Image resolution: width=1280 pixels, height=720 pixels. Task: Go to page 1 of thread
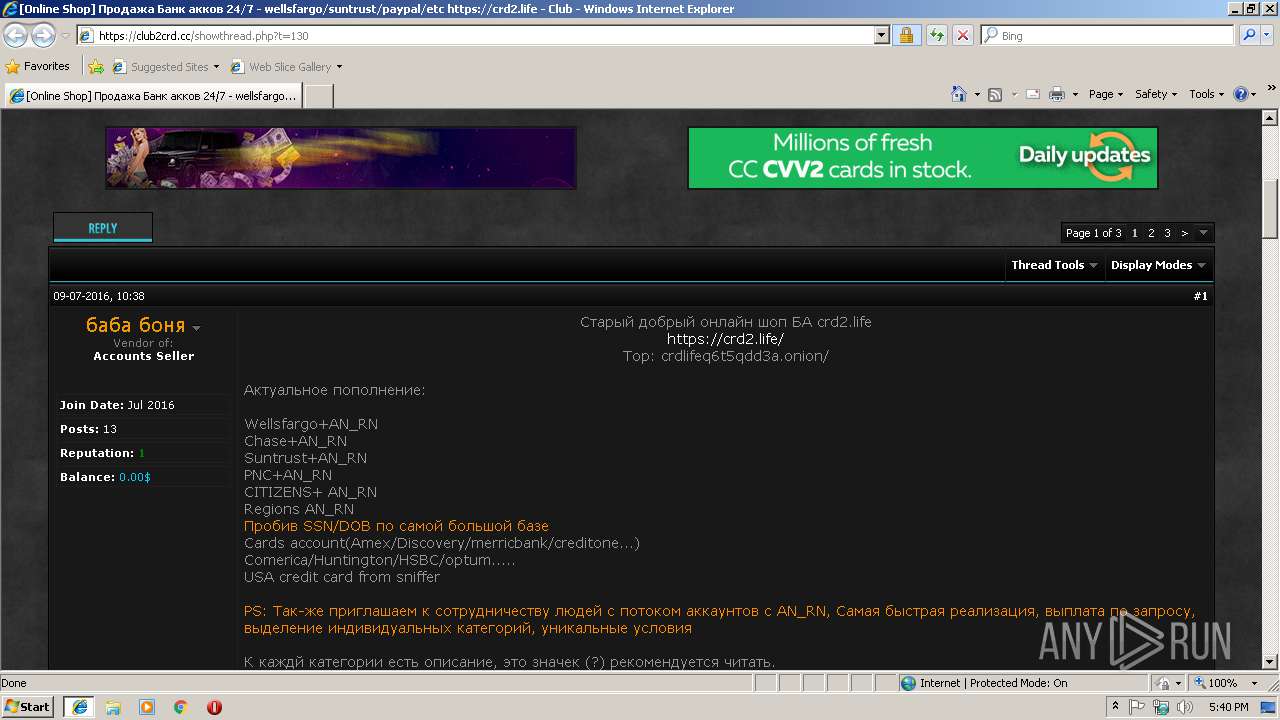click(x=1135, y=233)
